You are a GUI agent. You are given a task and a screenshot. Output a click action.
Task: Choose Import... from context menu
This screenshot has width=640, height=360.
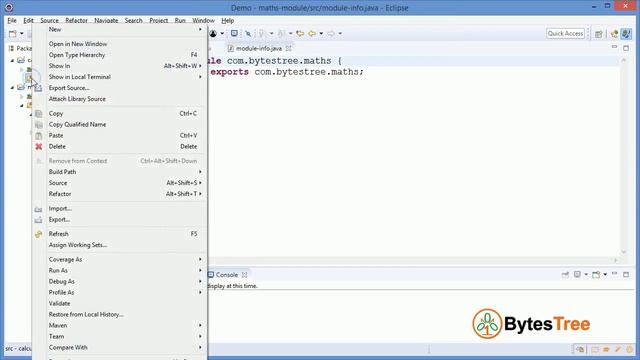click(120, 209)
